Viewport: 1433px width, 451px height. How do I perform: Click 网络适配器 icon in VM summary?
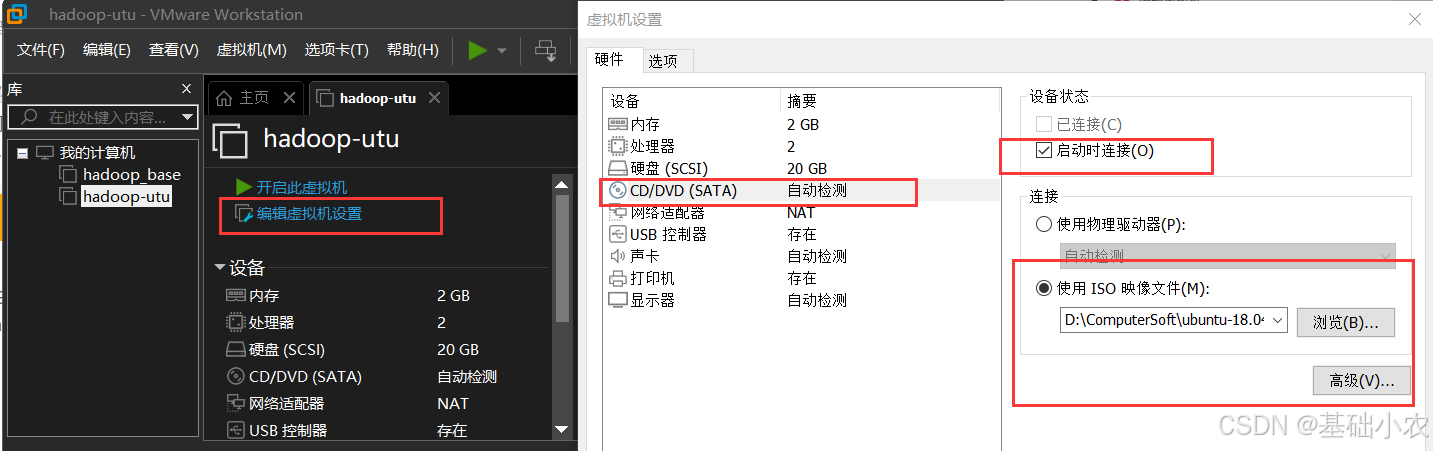[236, 404]
